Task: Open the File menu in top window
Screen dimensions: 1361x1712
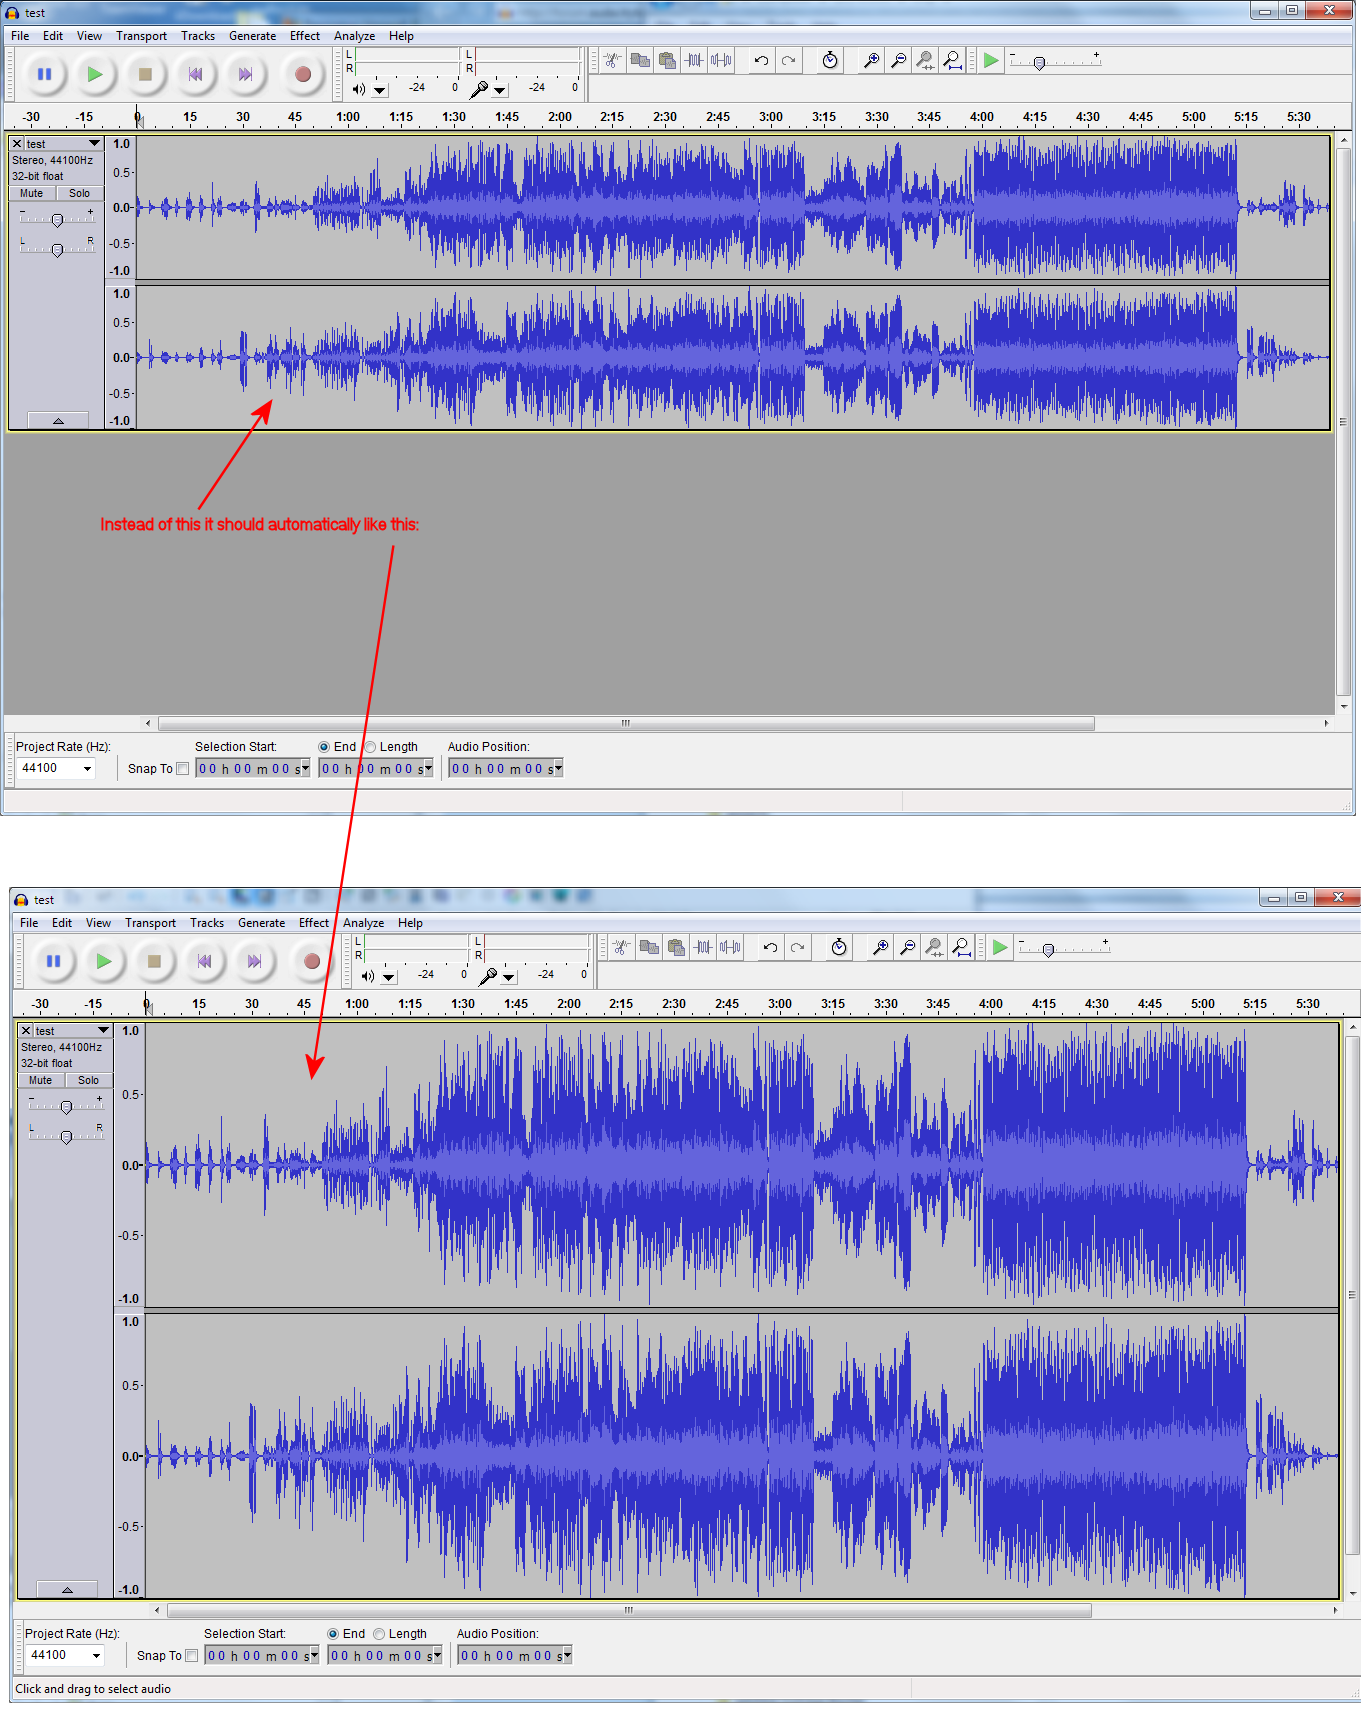Action: tap(20, 36)
